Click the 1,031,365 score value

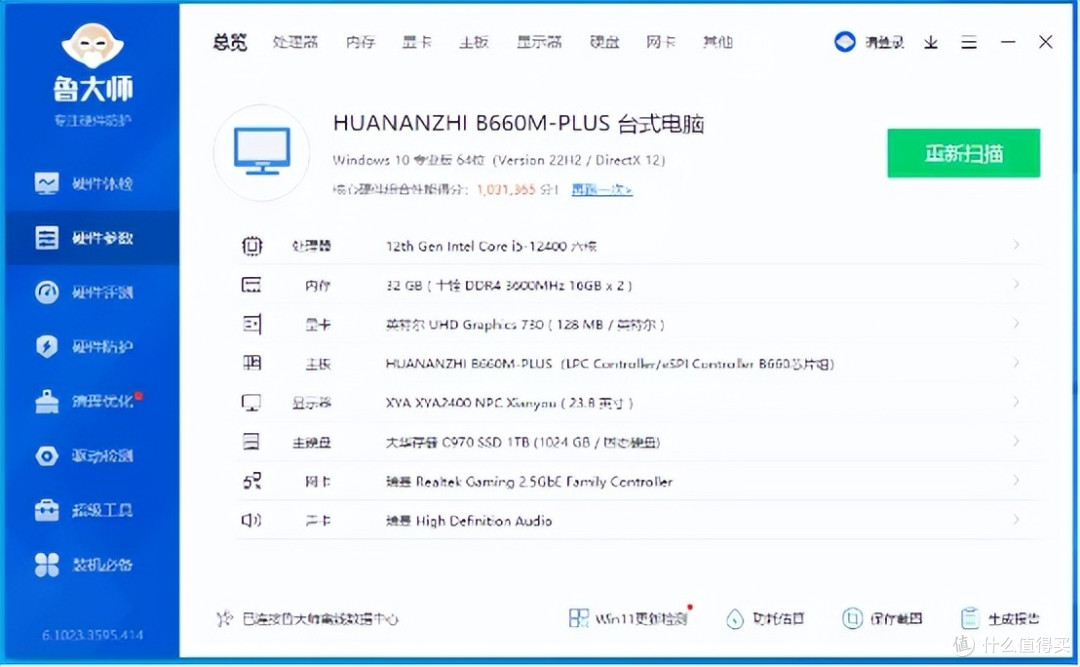[506, 189]
